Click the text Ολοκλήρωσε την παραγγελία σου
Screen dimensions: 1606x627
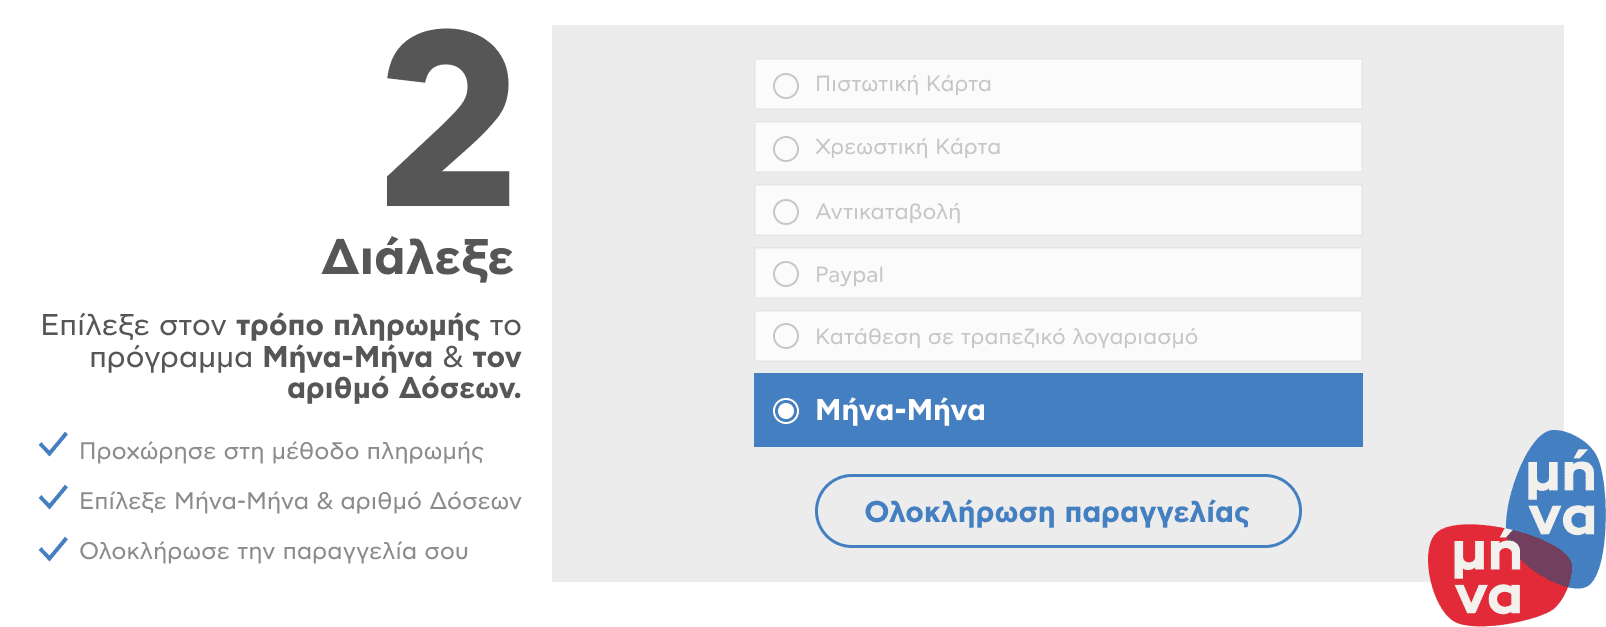(x=273, y=552)
